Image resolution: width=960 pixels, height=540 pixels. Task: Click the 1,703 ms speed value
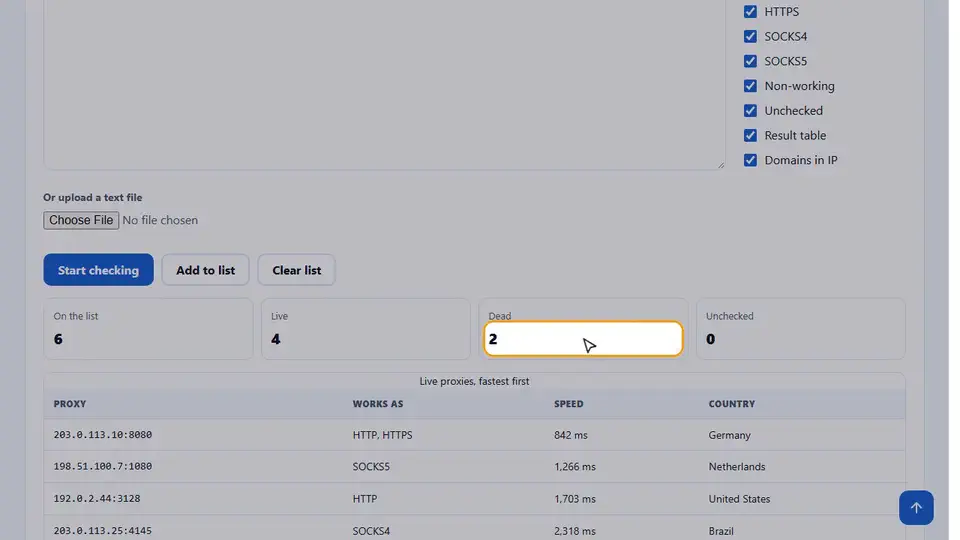tap(575, 499)
